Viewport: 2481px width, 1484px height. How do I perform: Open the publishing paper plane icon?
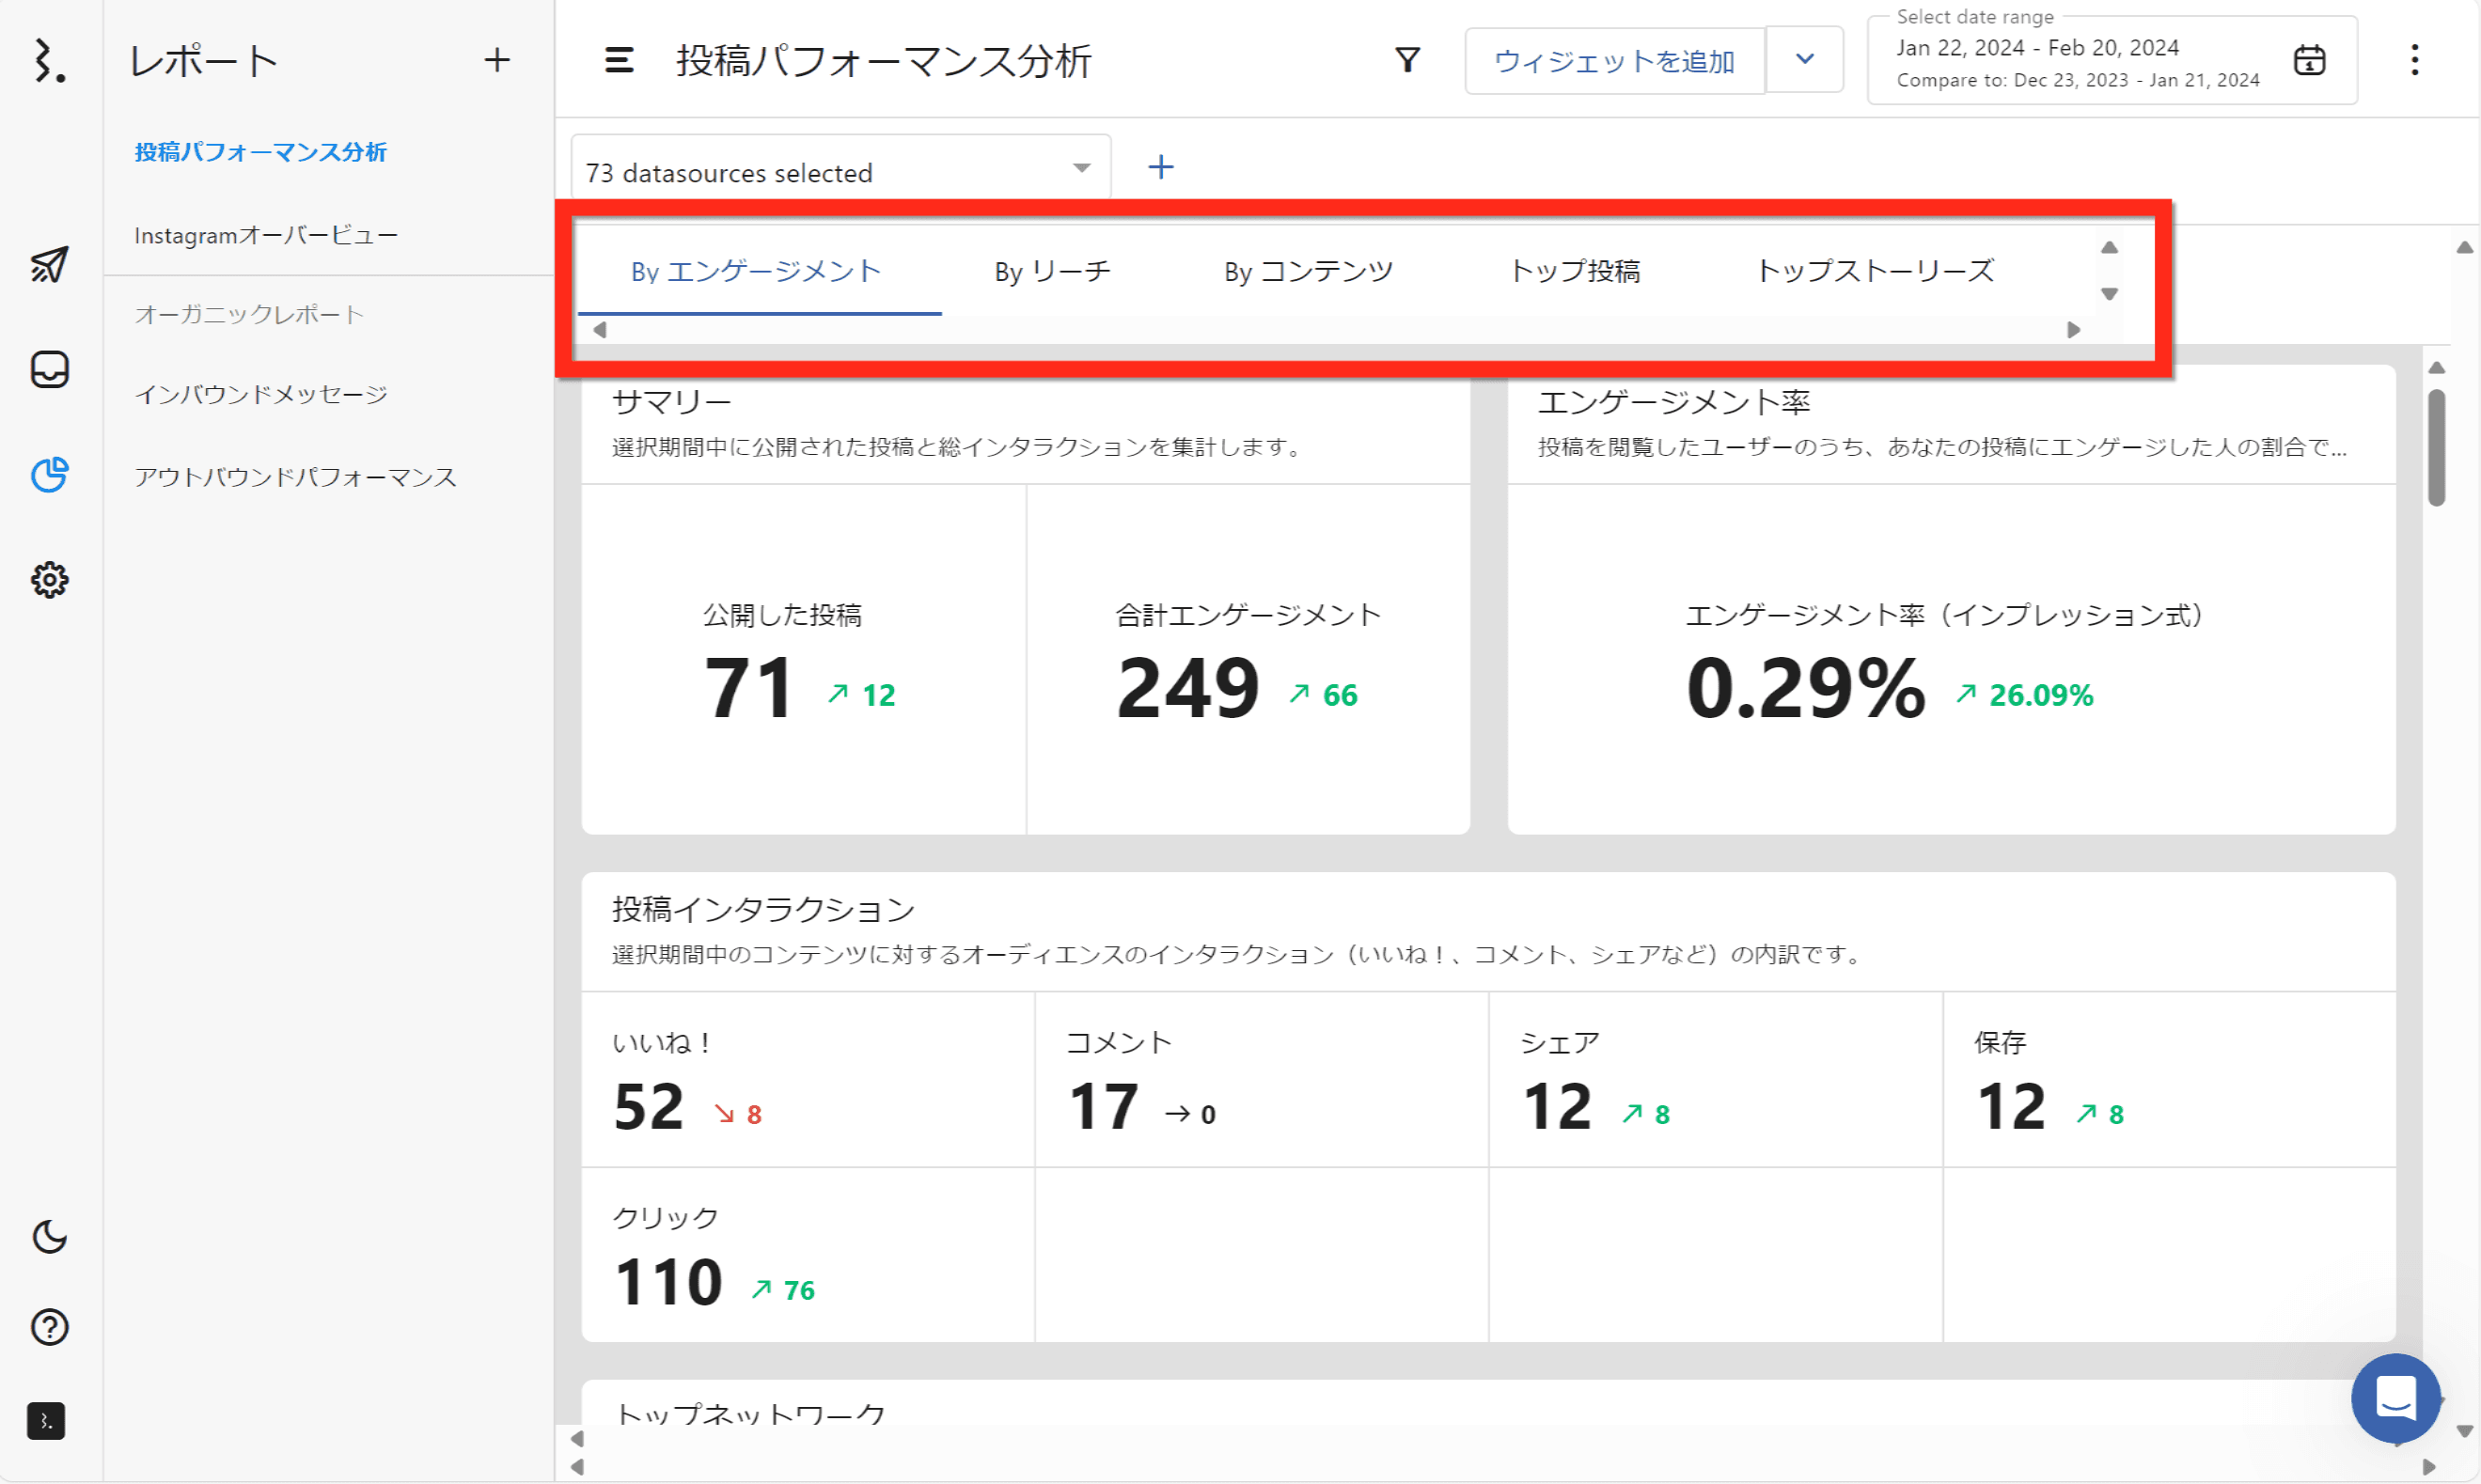[x=49, y=265]
